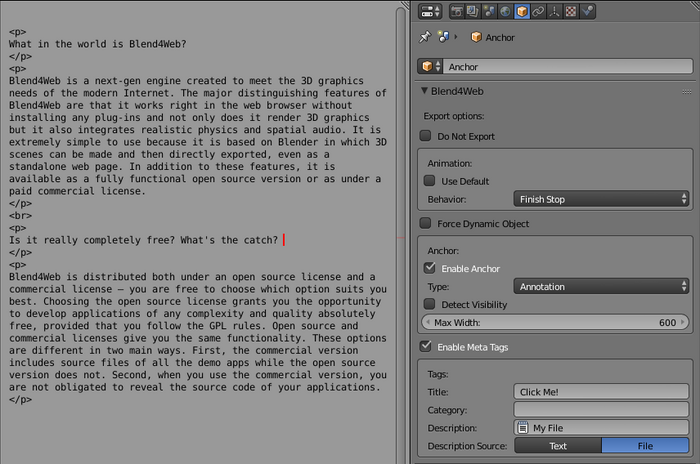
Task: Edit the Anchor object name field
Action: click(x=568, y=67)
